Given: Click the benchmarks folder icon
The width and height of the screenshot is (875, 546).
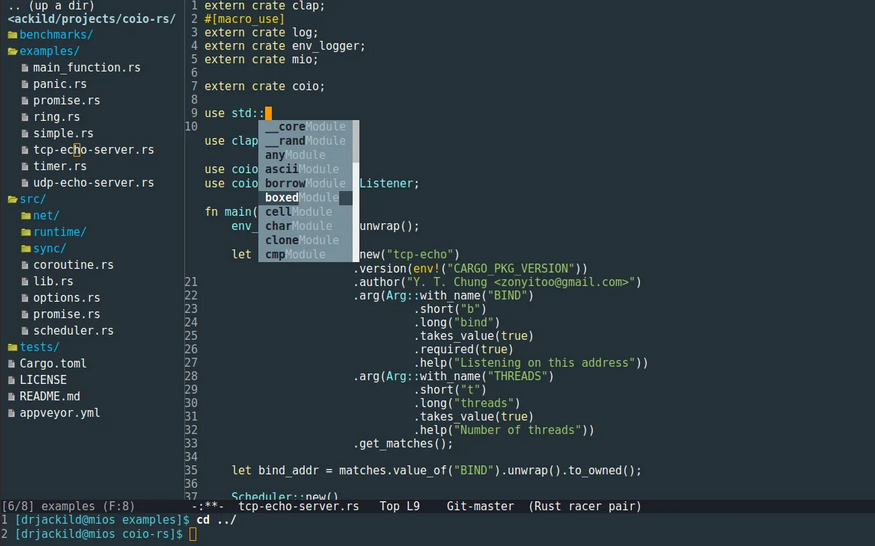Looking at the screenshot, I should tap(12, 35).
